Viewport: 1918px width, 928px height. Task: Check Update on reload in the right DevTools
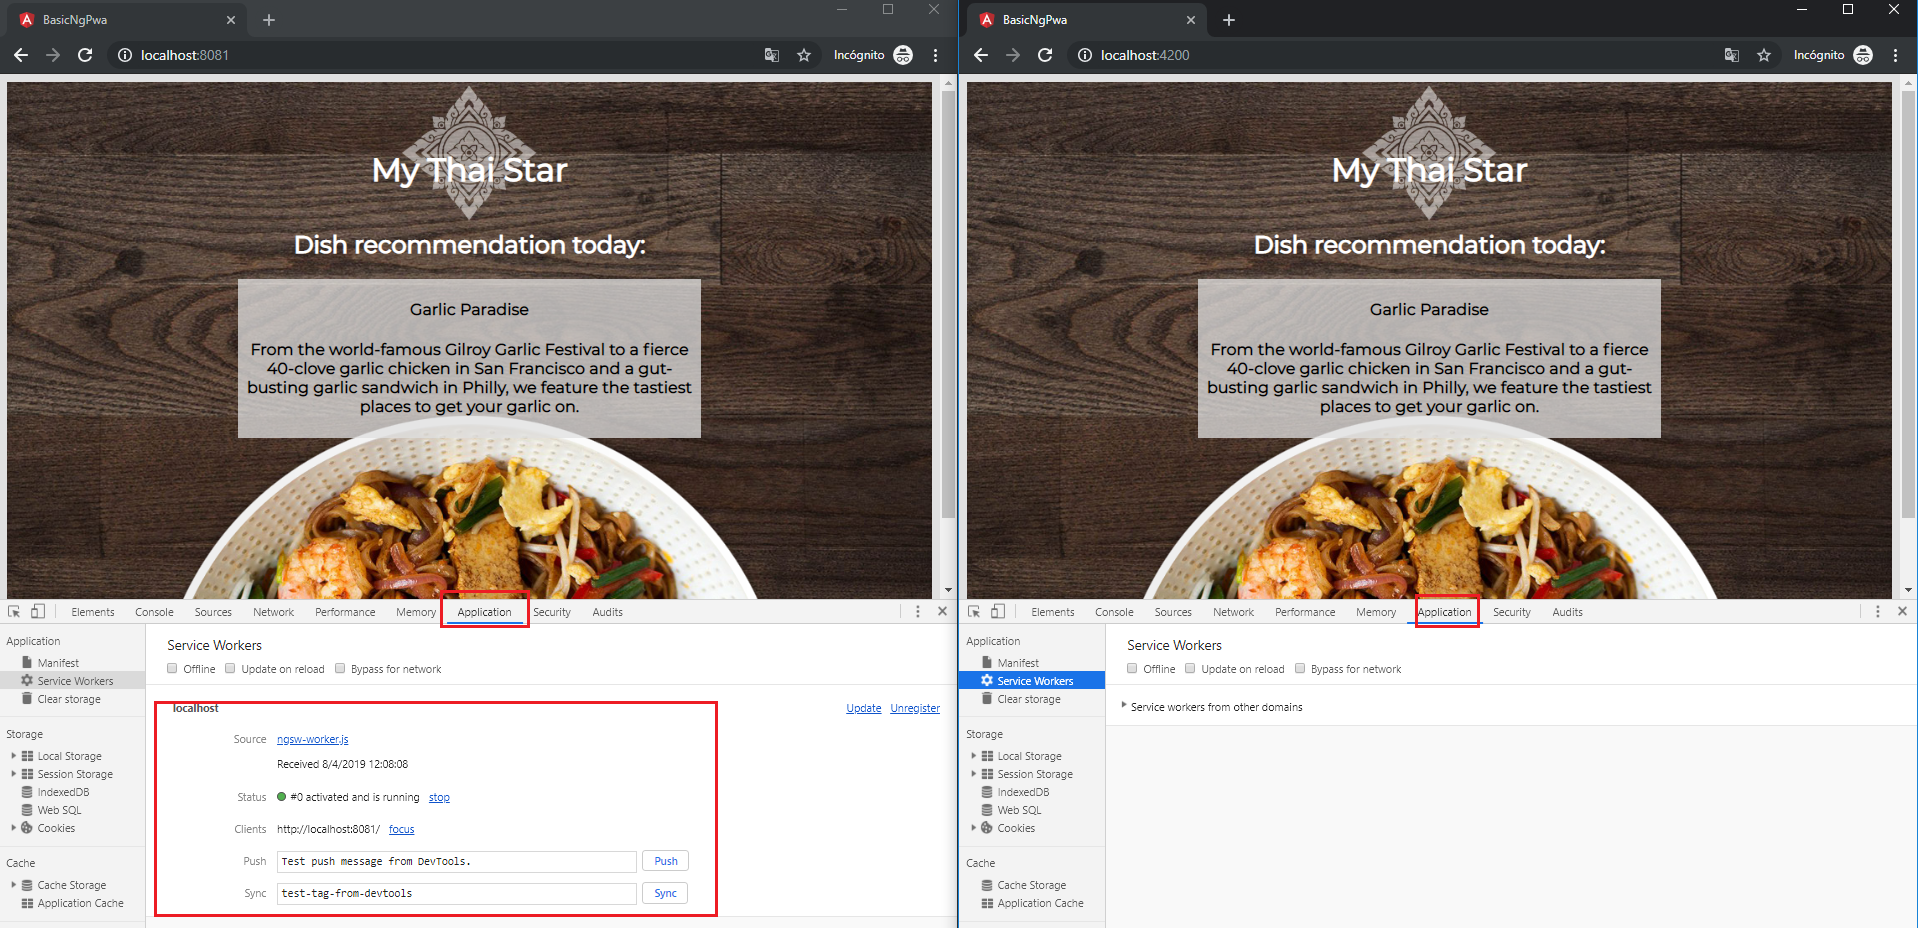1190,669
